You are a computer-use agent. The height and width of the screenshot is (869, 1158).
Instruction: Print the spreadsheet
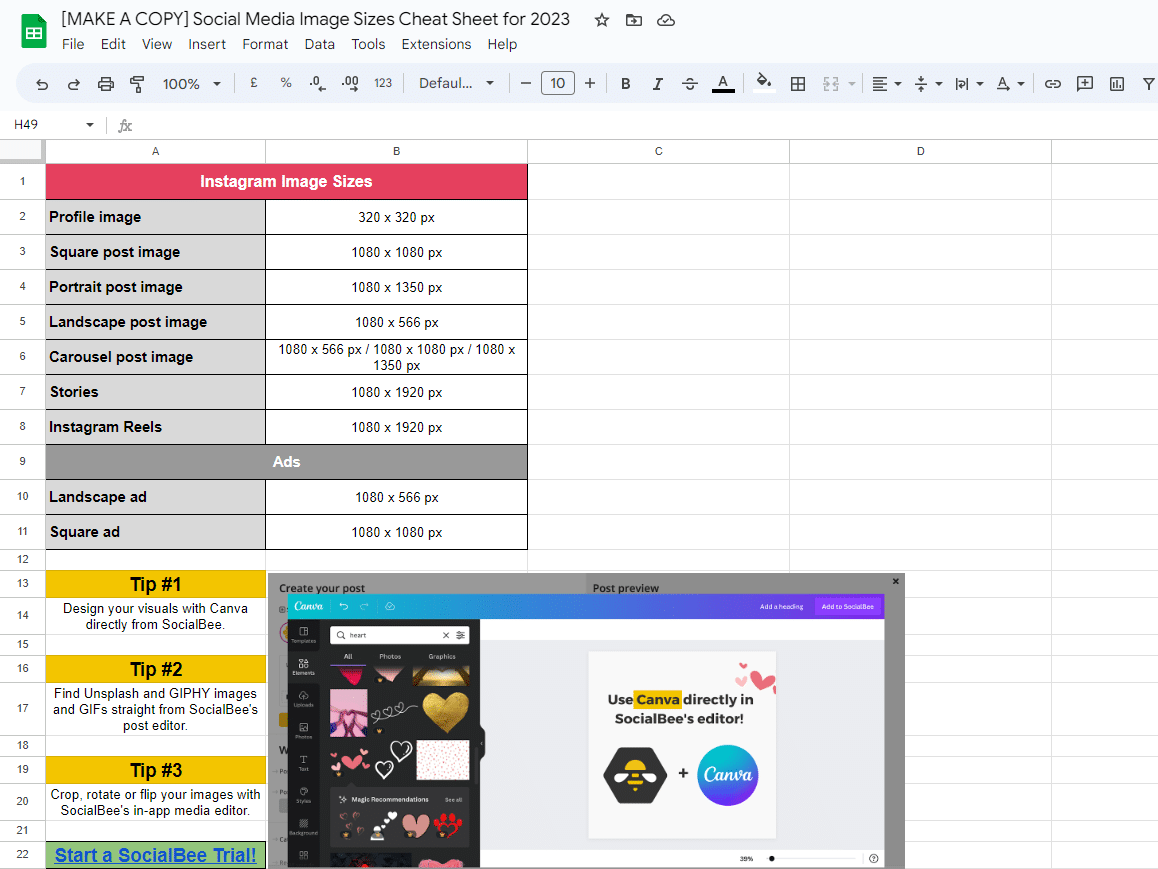coord(105,83)
